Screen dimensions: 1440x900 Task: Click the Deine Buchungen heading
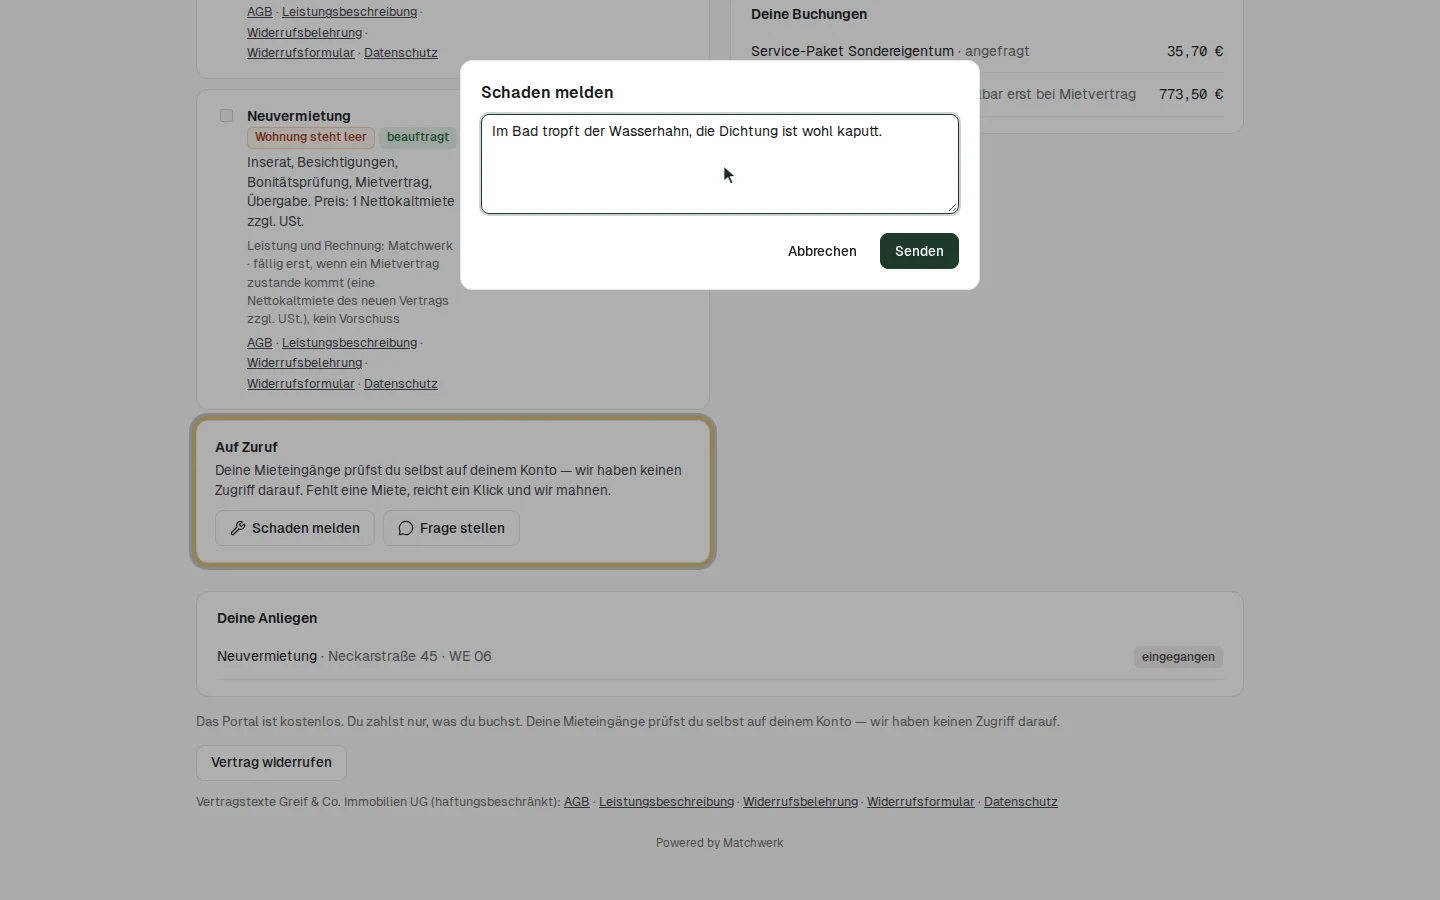click(x=809, y=15)
